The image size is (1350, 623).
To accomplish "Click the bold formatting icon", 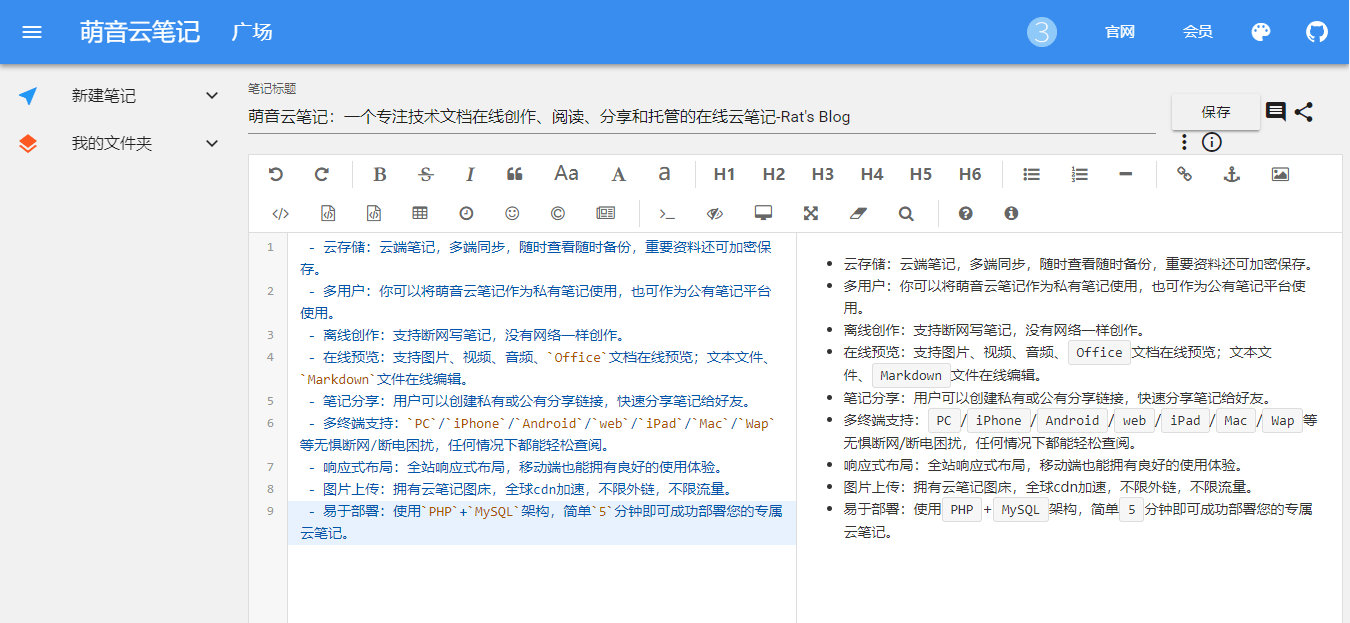I will click(x=380, y=174).
